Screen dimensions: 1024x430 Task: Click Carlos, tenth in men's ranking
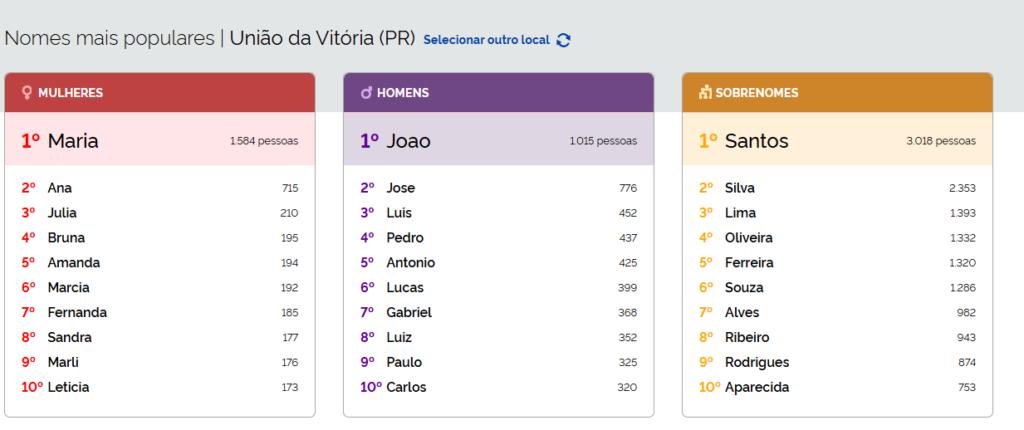pos(408,387)
